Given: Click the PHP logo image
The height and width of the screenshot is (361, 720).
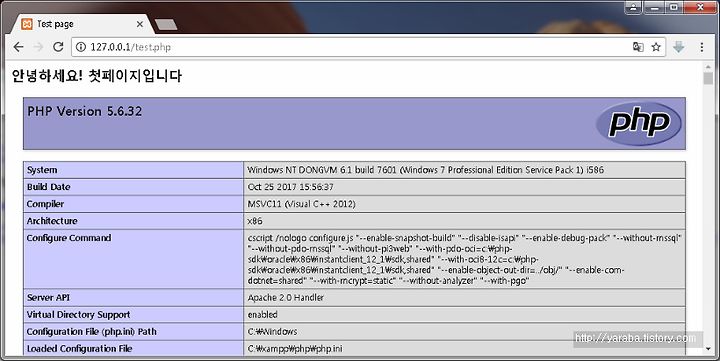Looking at the screenshot, I should (x=639, y=123).
